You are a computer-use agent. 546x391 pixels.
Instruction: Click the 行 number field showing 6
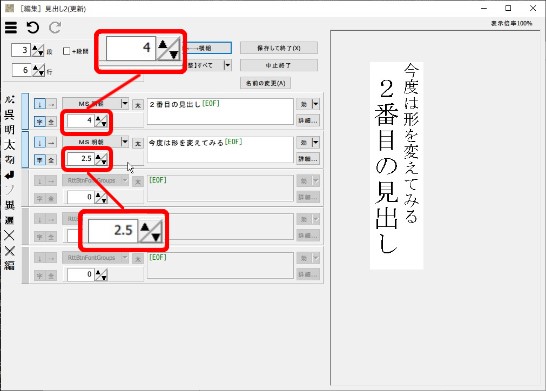pyautogui.click(x=22, y=70)
